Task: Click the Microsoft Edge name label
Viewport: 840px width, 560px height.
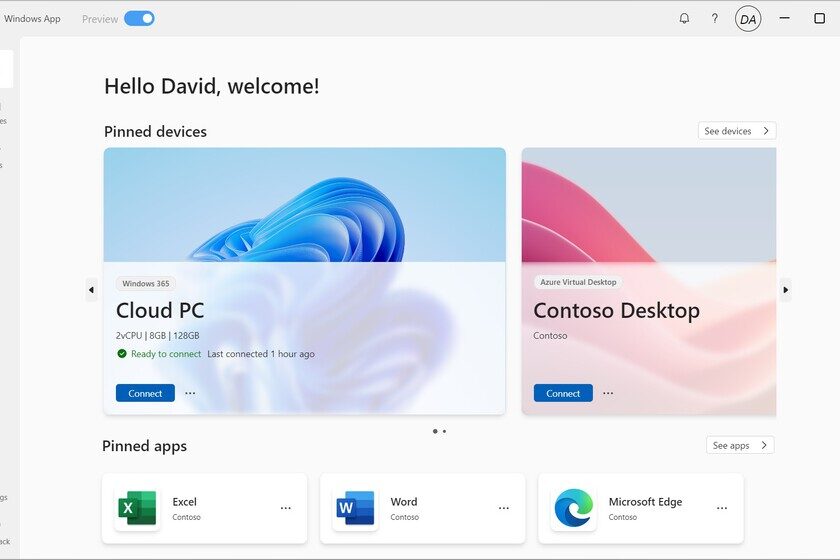Action: [645, 502]
